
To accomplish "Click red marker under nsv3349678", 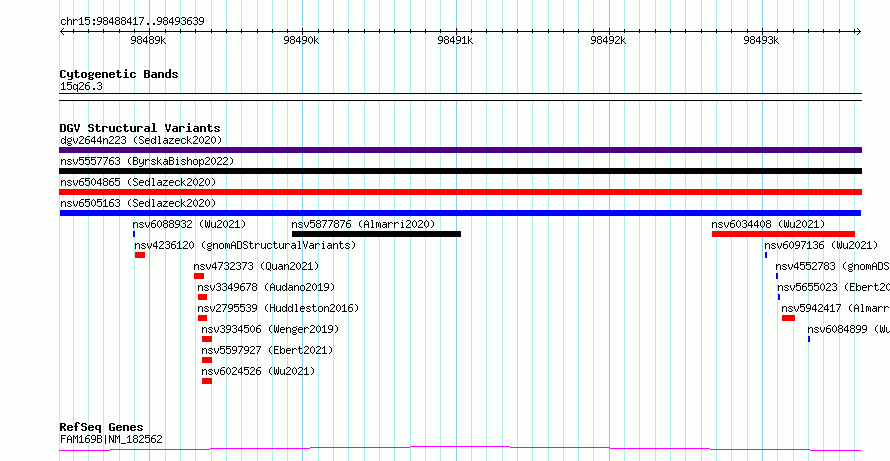I will pyautogui.click(x=203, y=297).
